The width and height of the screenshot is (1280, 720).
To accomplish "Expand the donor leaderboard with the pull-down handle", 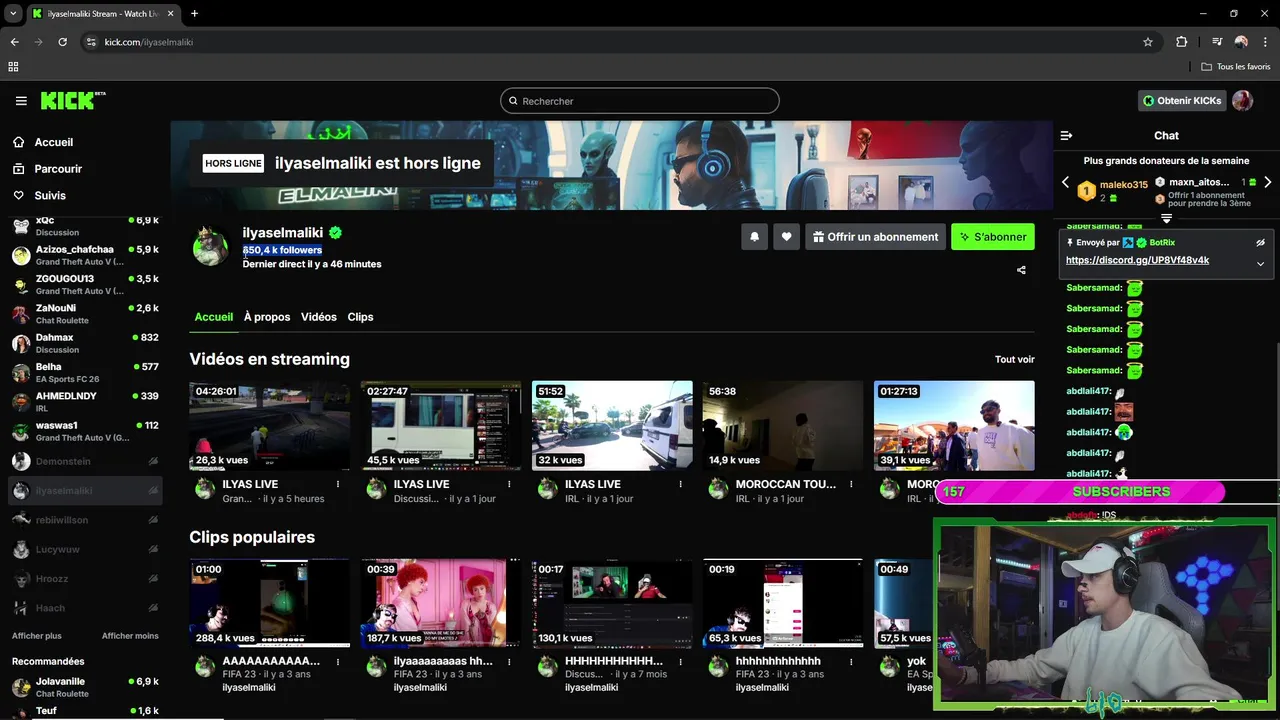I will click(1166, 218).
